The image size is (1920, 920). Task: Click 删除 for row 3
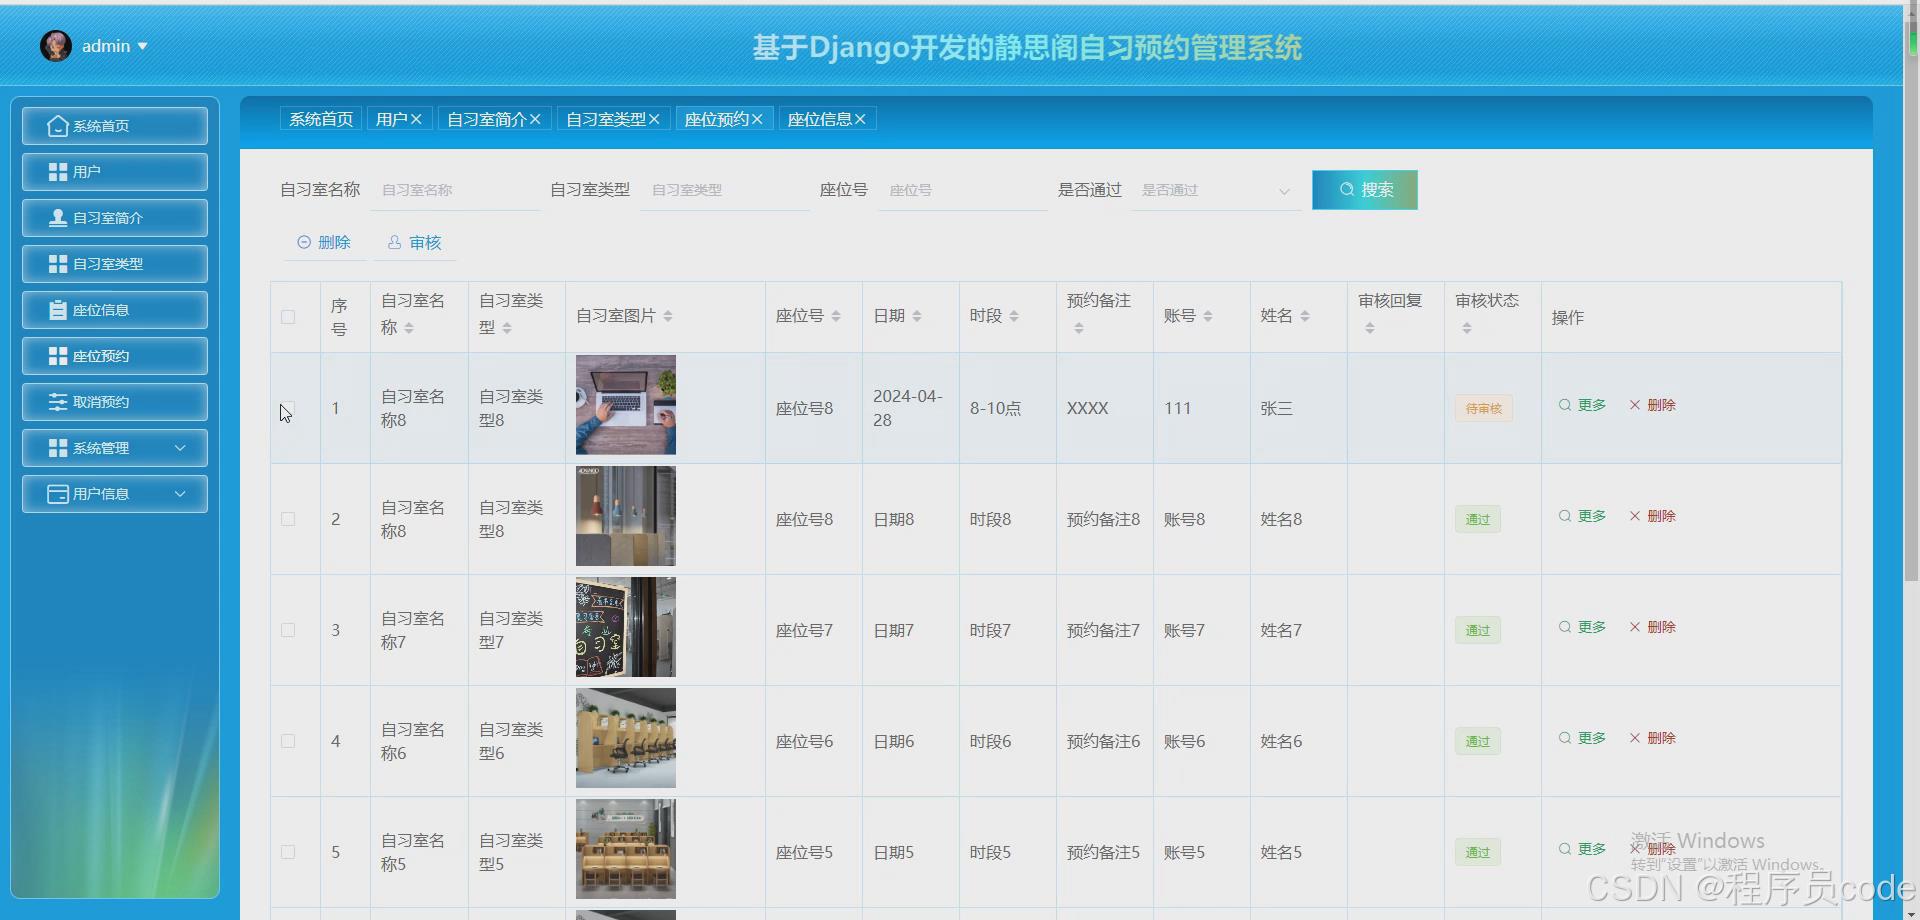tap(1652, 627)
